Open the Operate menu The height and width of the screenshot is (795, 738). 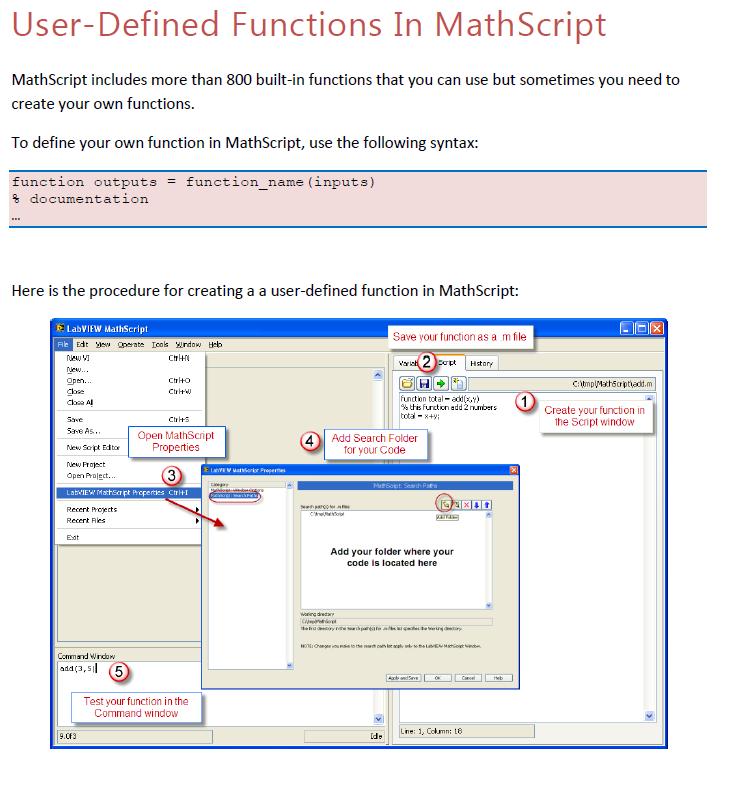(131, 344)
